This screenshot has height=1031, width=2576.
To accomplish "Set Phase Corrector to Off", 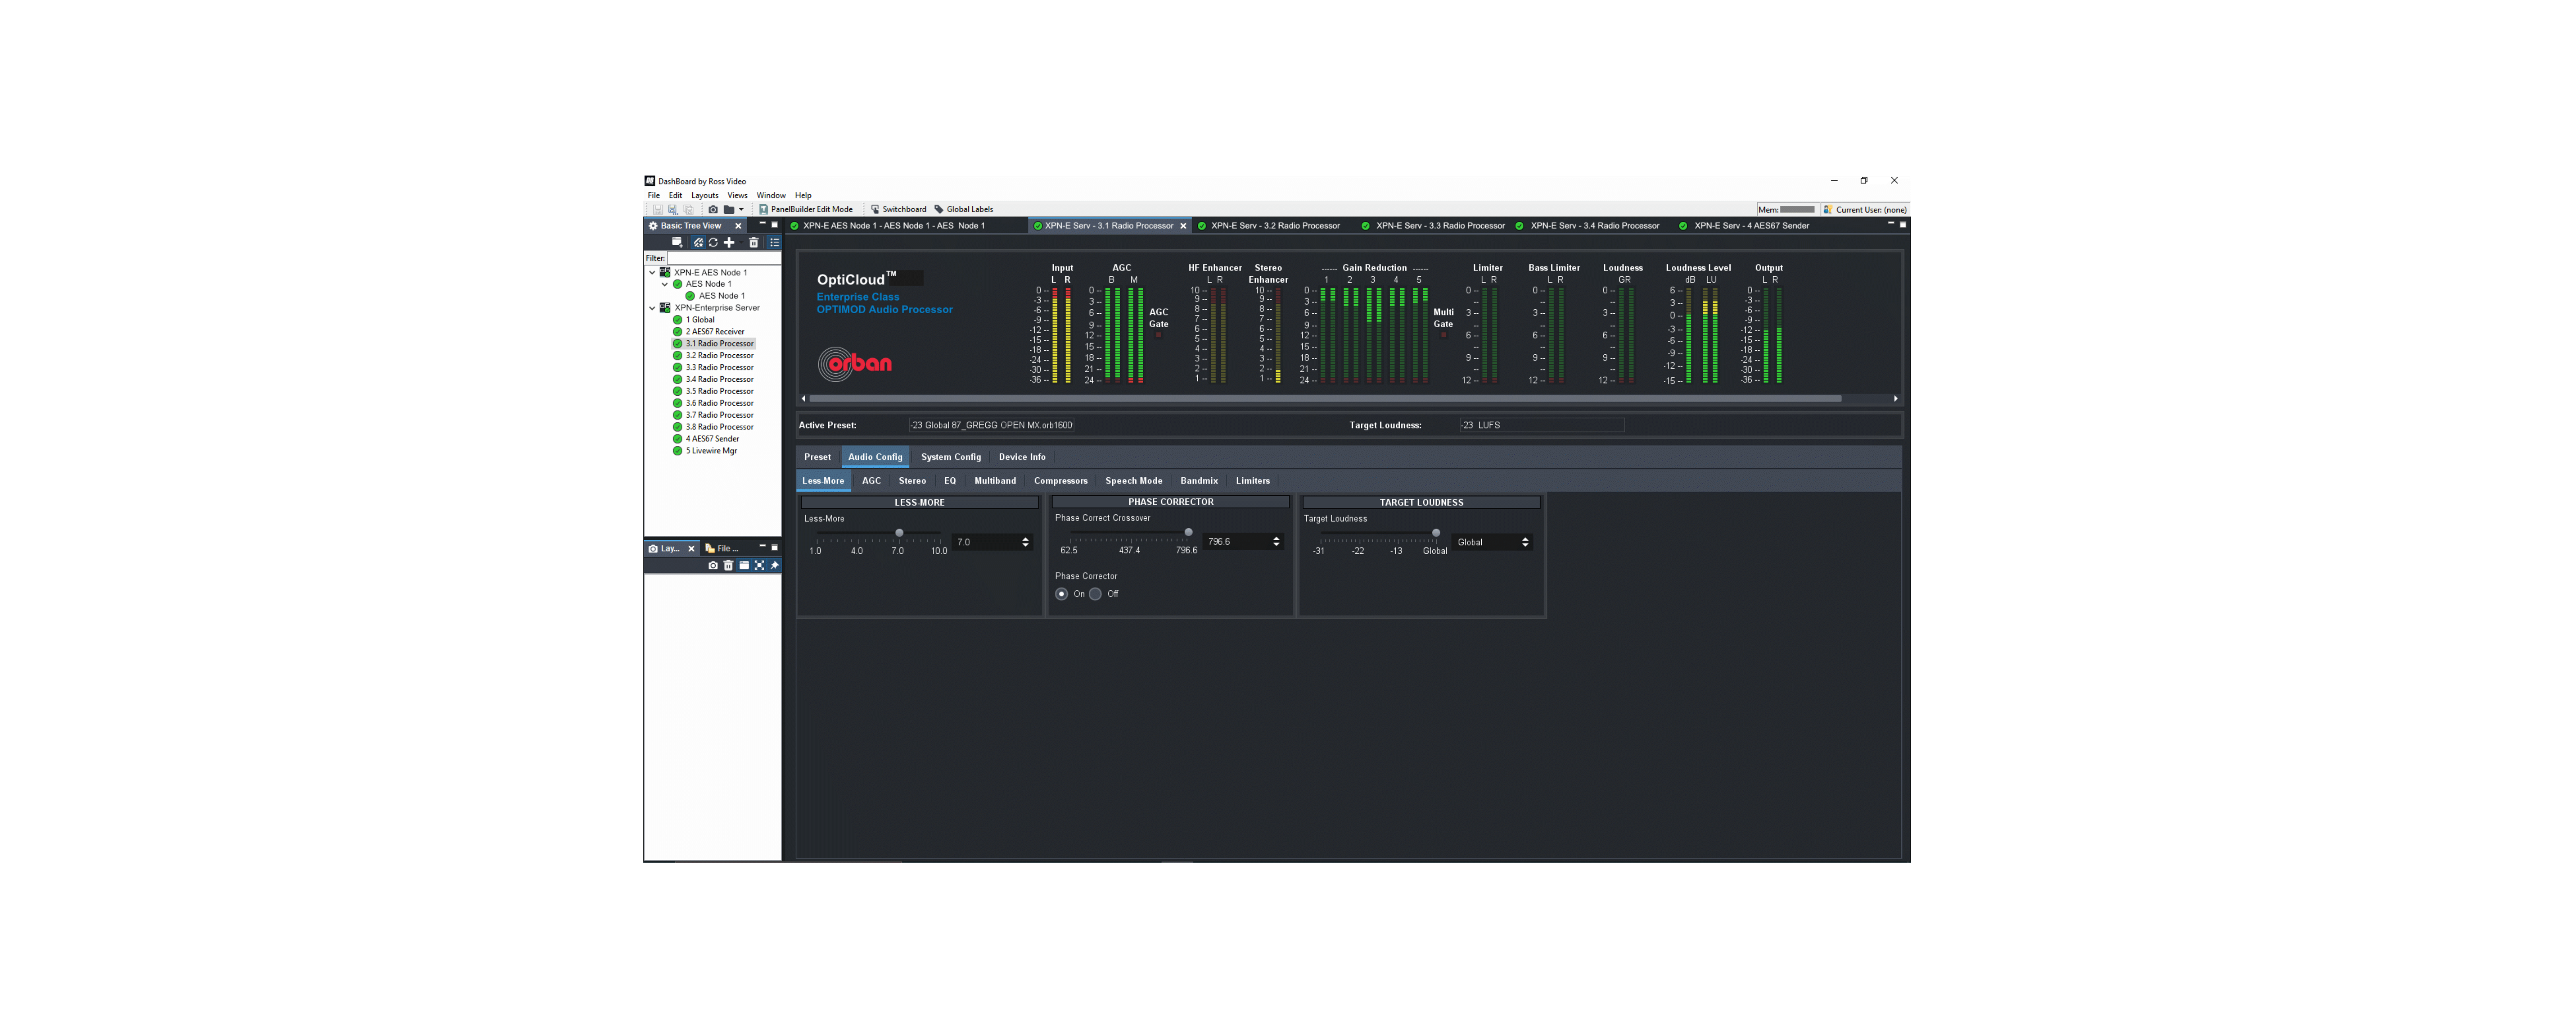I will click(1096, 594).
